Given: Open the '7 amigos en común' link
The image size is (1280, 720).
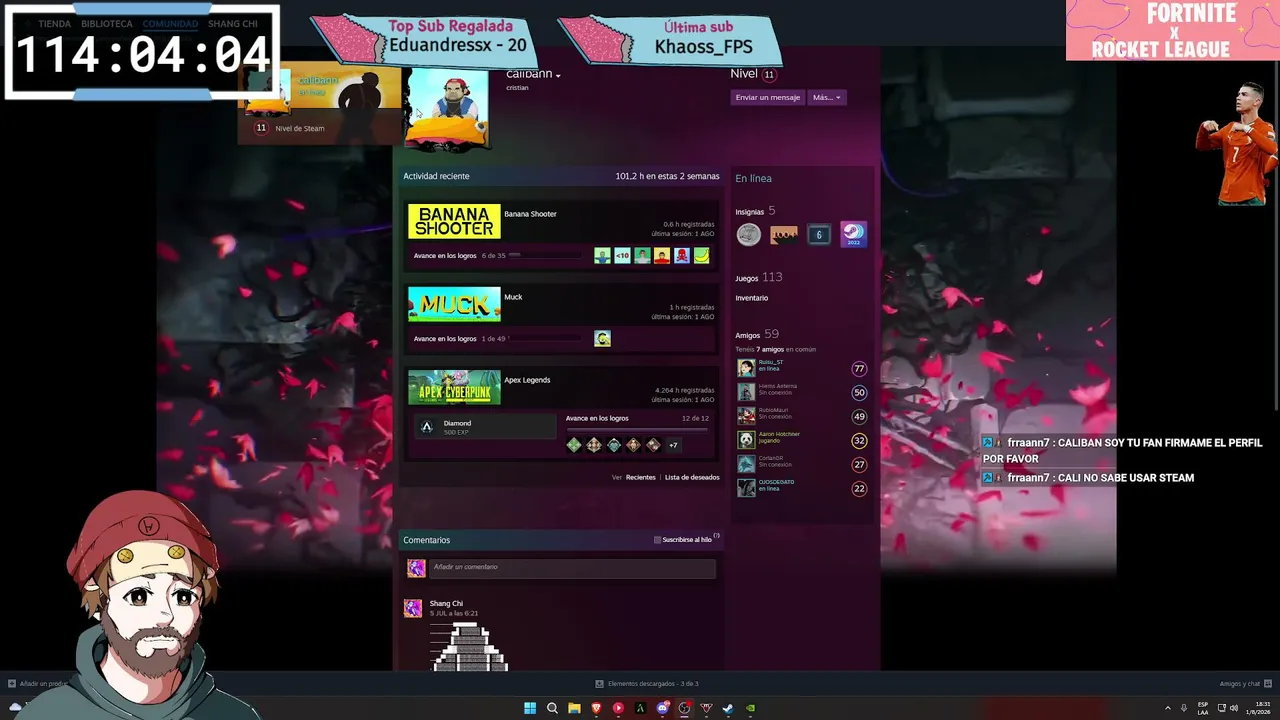Looking at the screenshot, I should (x=772, y=349).
